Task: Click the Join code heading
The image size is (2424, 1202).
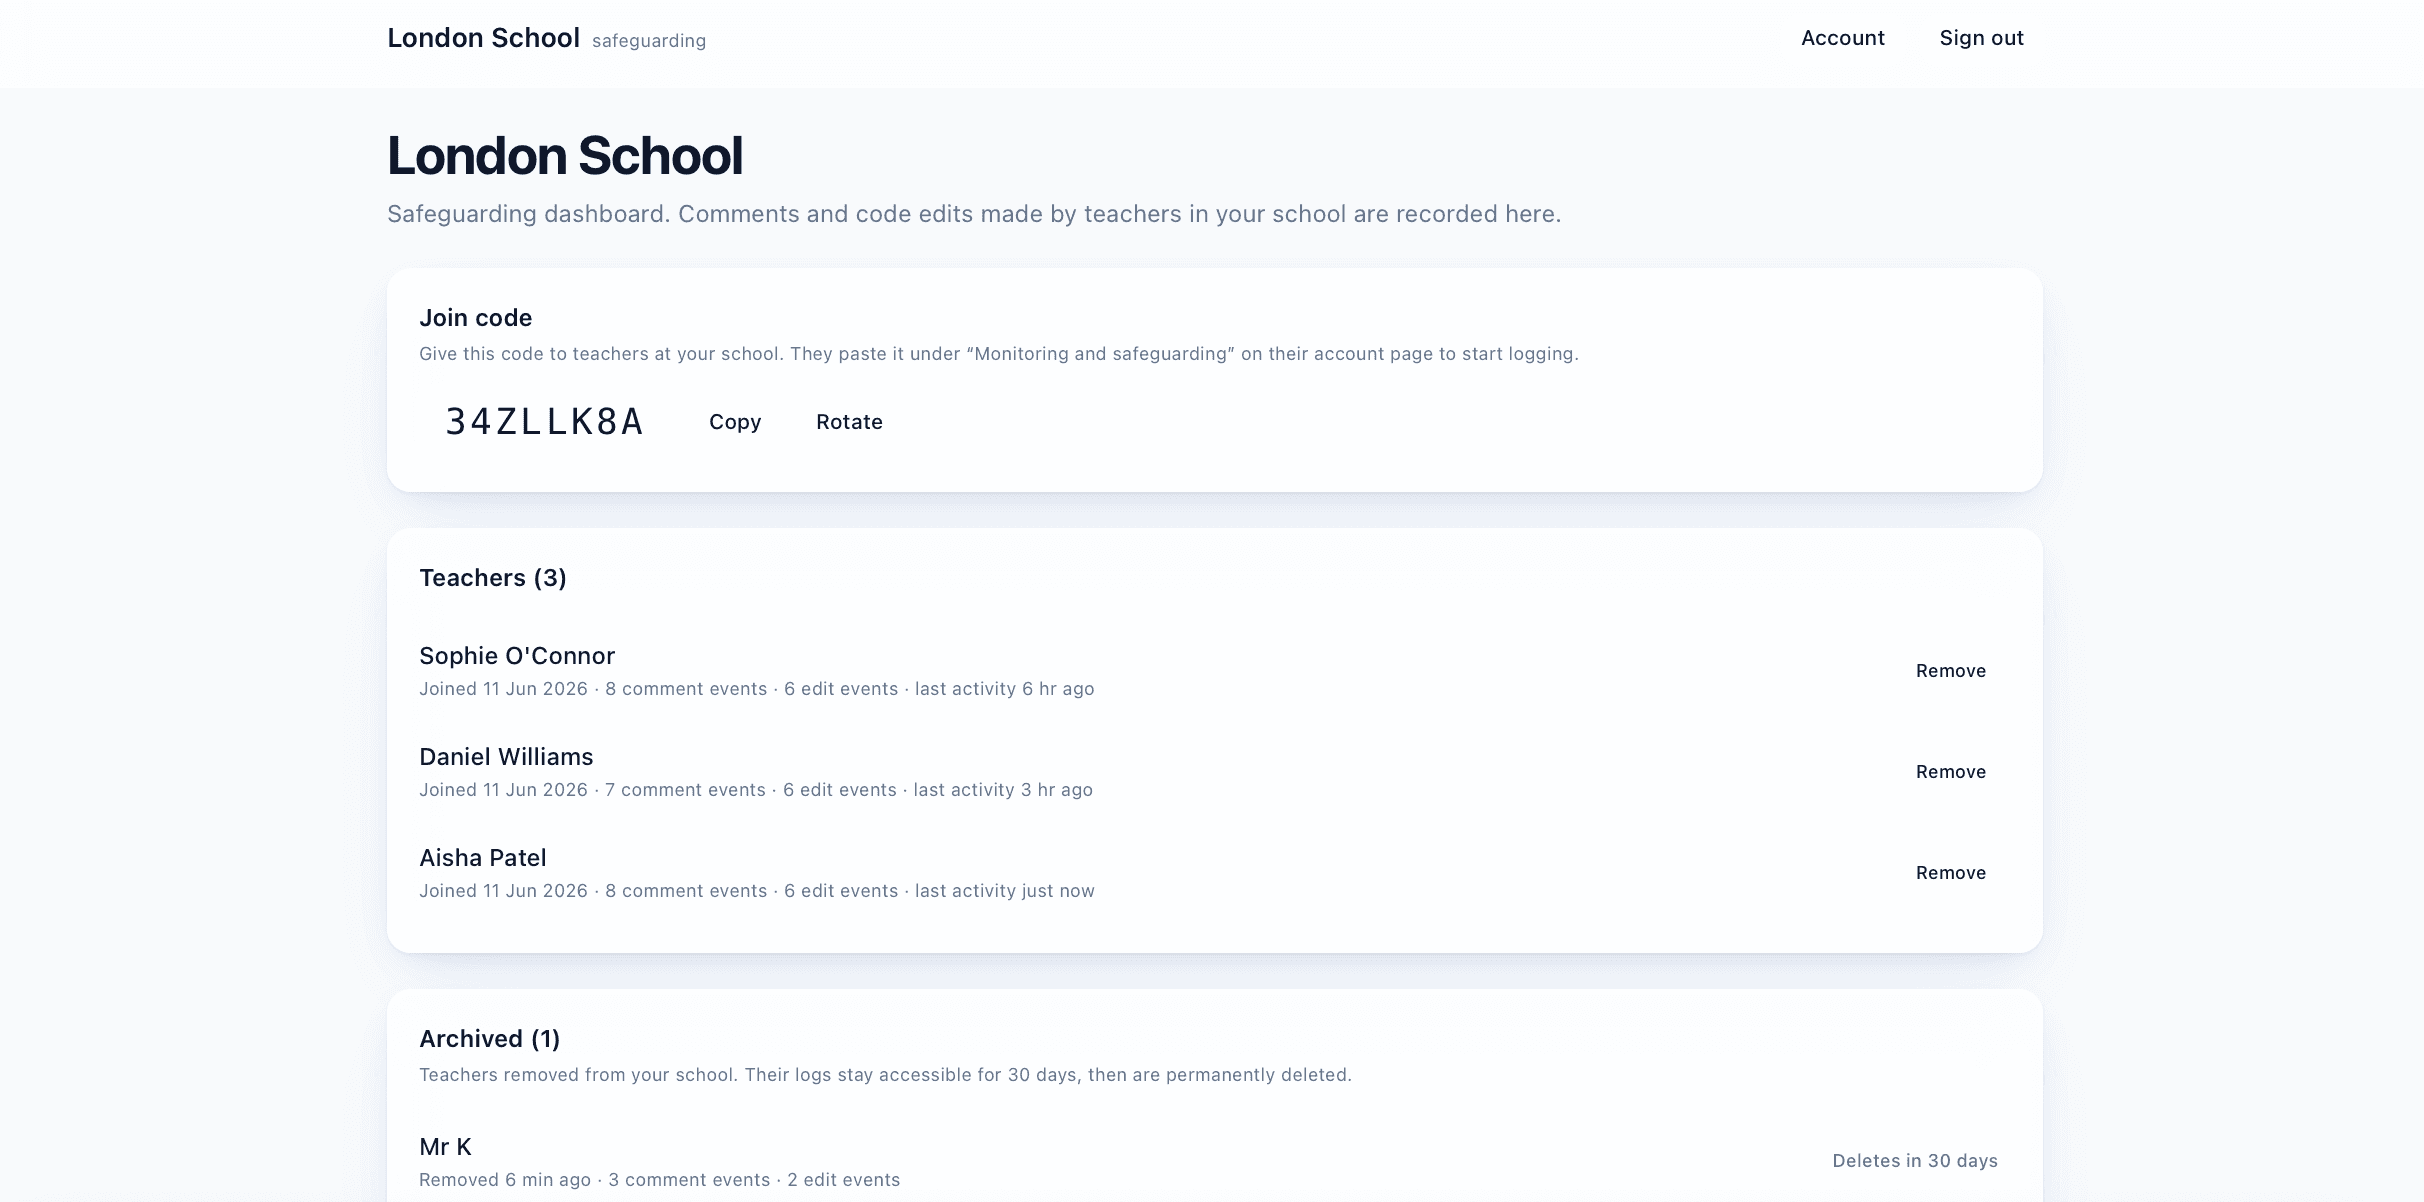Action: click(475, 318)
